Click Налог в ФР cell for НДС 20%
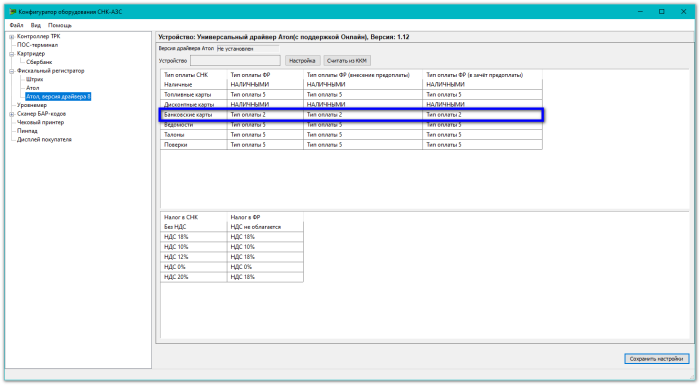 click(265, 277)
